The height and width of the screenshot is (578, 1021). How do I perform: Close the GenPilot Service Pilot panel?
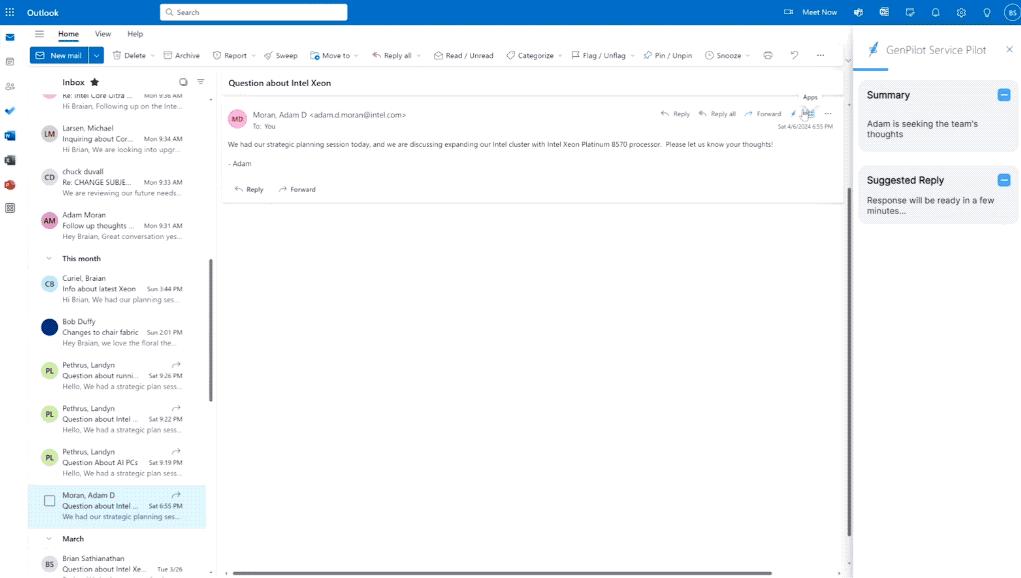pos(1009,49)
